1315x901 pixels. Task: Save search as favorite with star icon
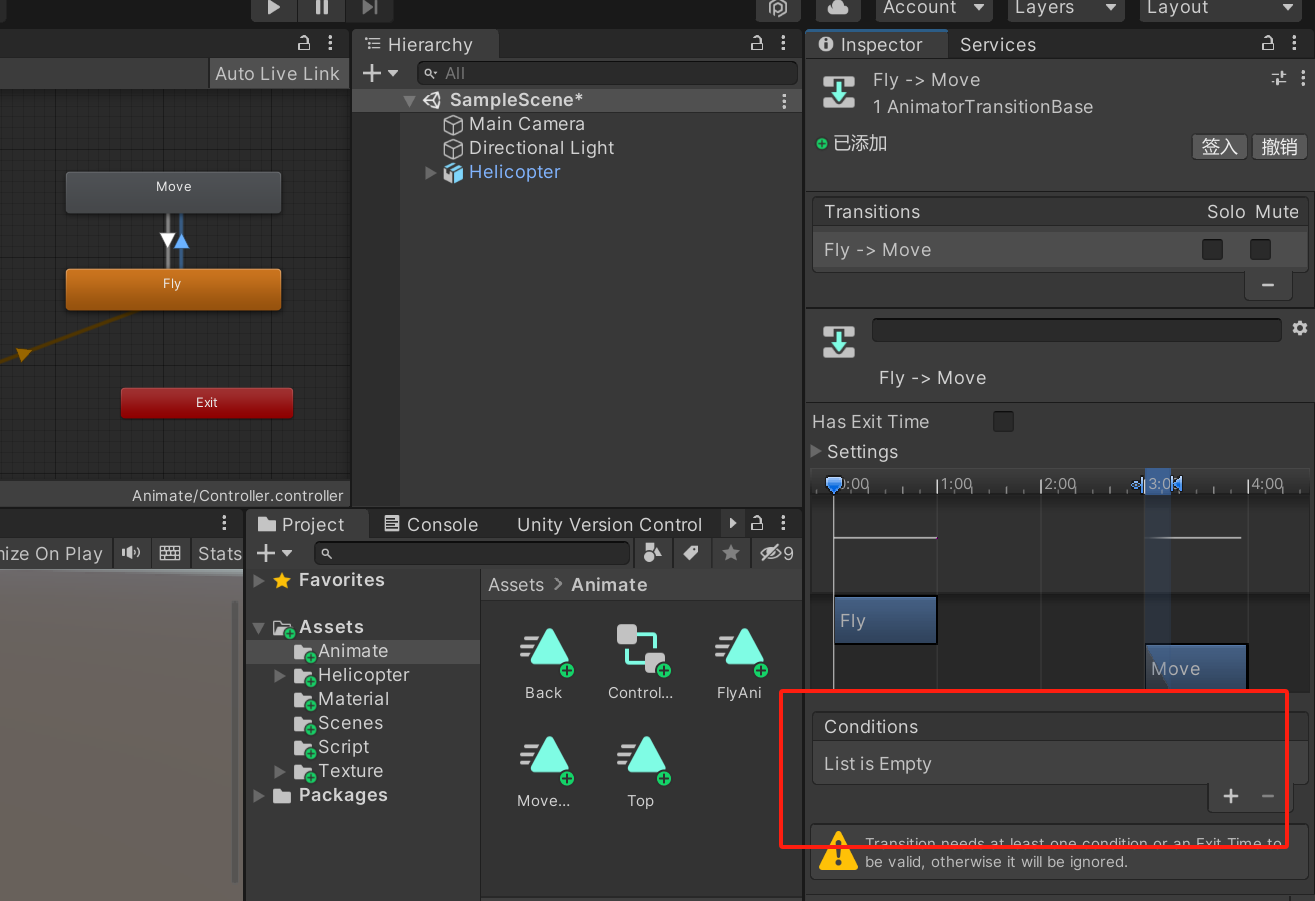click(x=730, y=553)
